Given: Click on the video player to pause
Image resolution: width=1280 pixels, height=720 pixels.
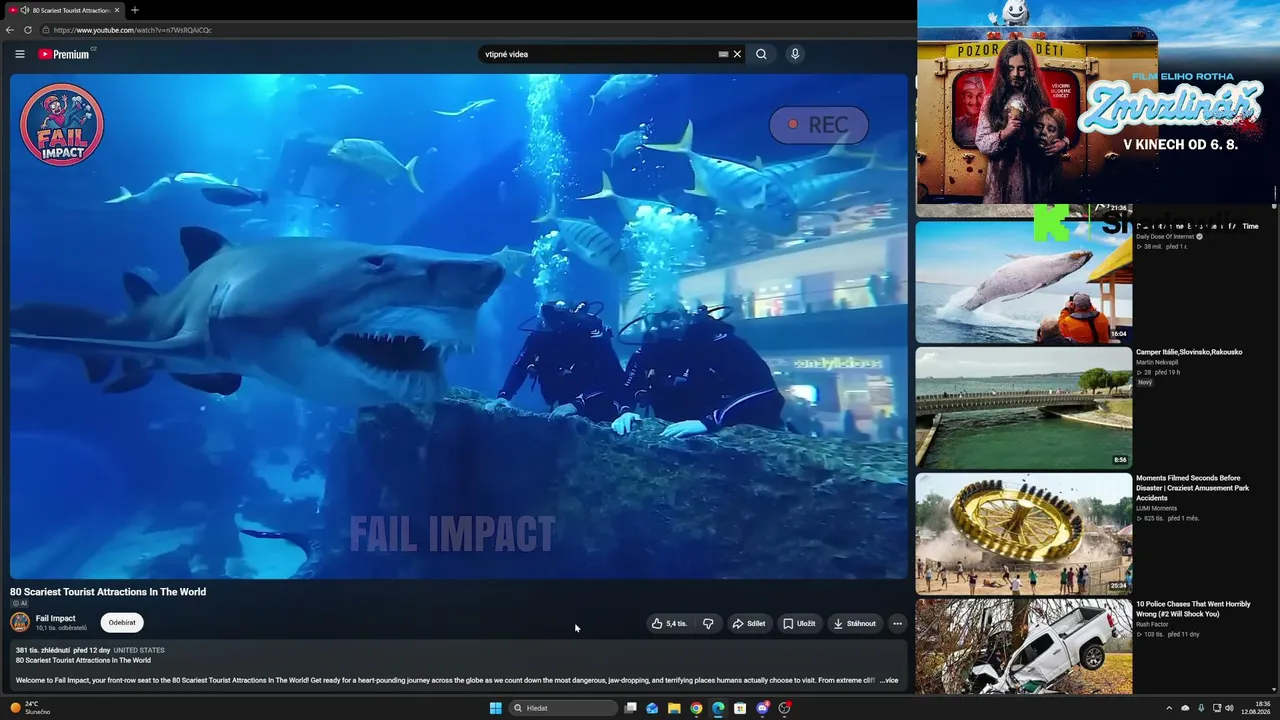Looking at the screenshot, I should 459,326.
